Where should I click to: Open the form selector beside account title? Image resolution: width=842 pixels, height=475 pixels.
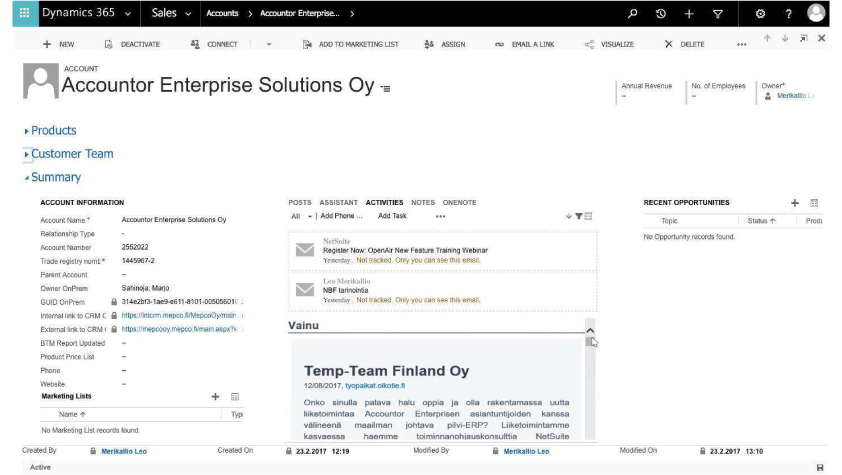coord(386,88)
